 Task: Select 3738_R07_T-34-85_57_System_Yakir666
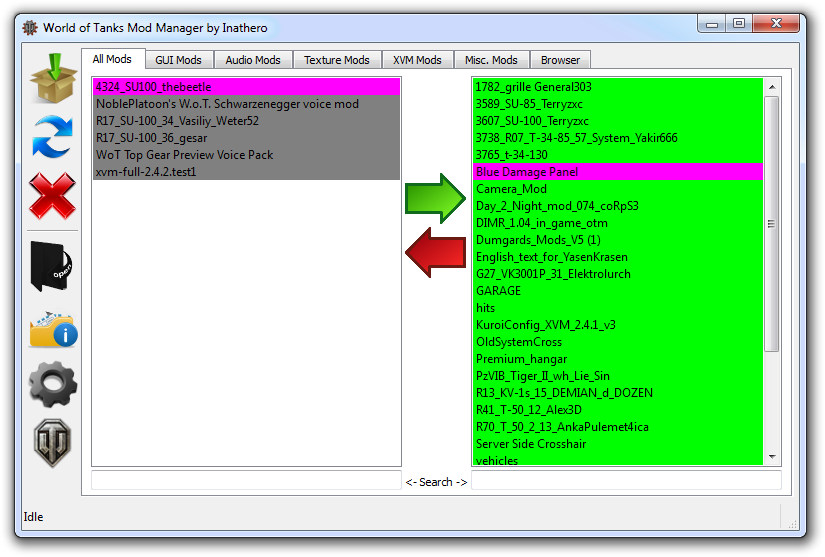point(618,138)
